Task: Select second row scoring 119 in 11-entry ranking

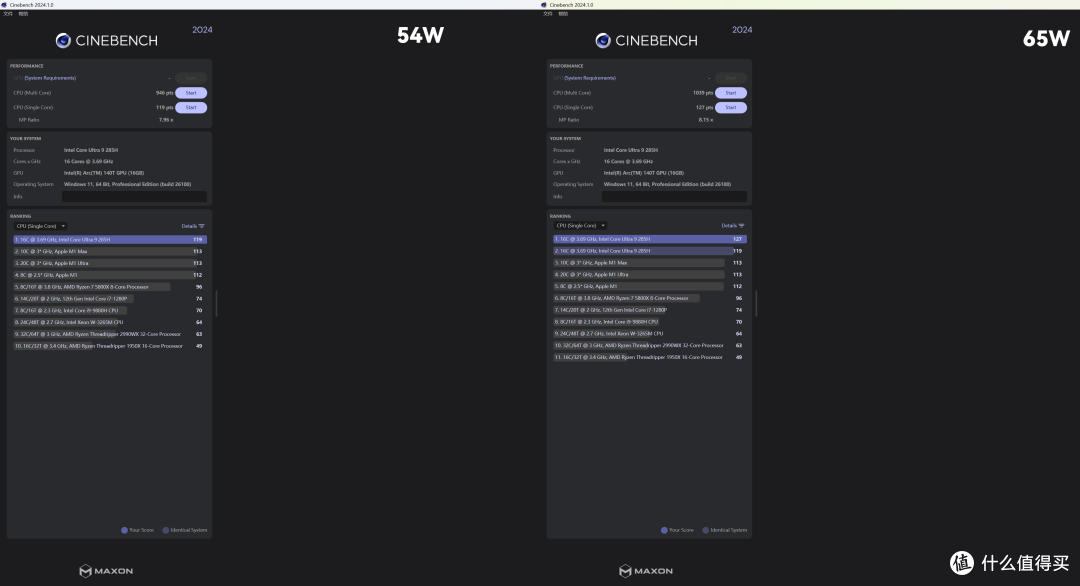Action: pyautogui.click(x=650, y=251)
